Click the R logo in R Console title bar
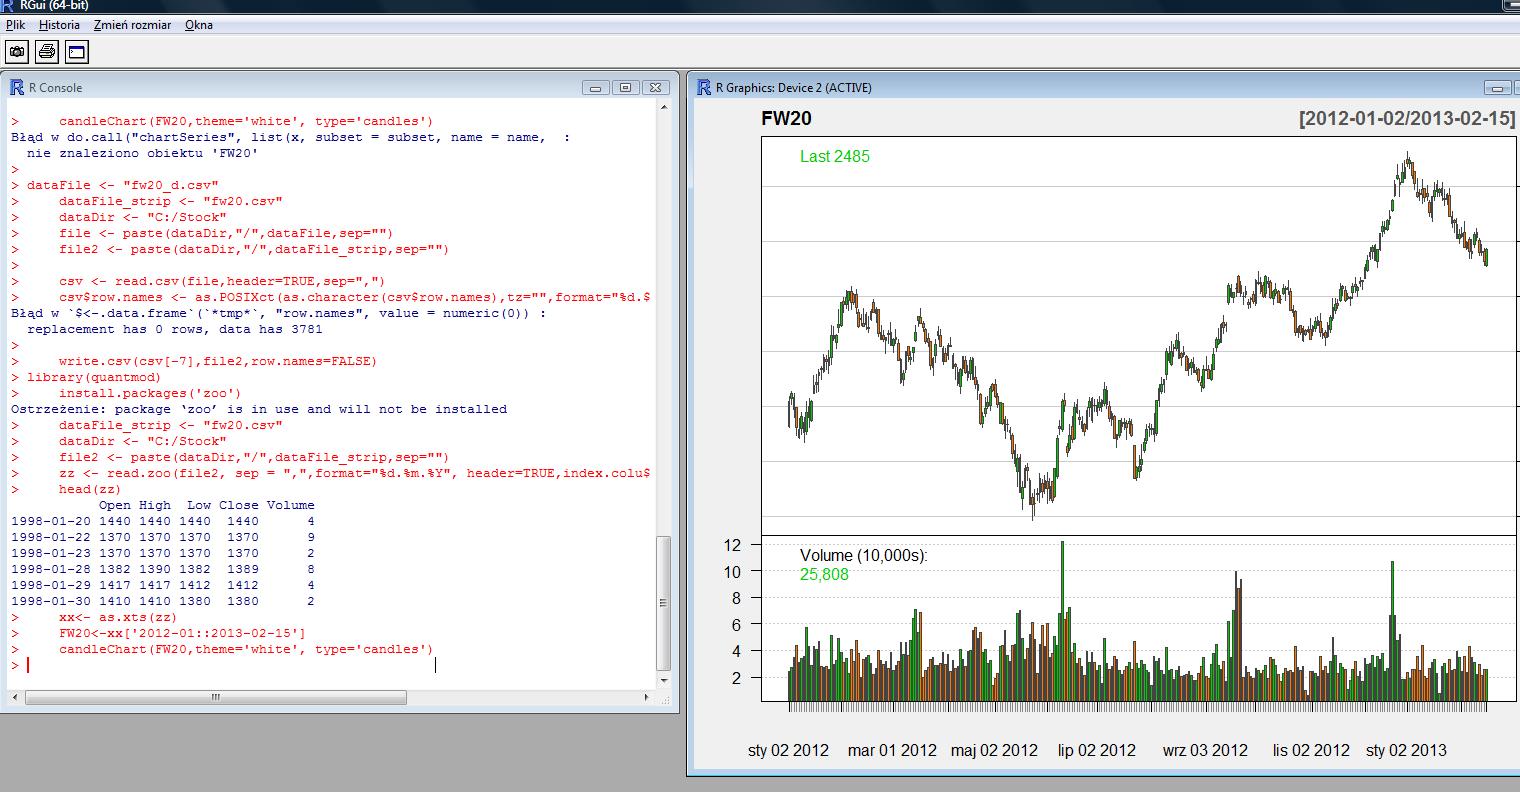 tap(17, 88)
